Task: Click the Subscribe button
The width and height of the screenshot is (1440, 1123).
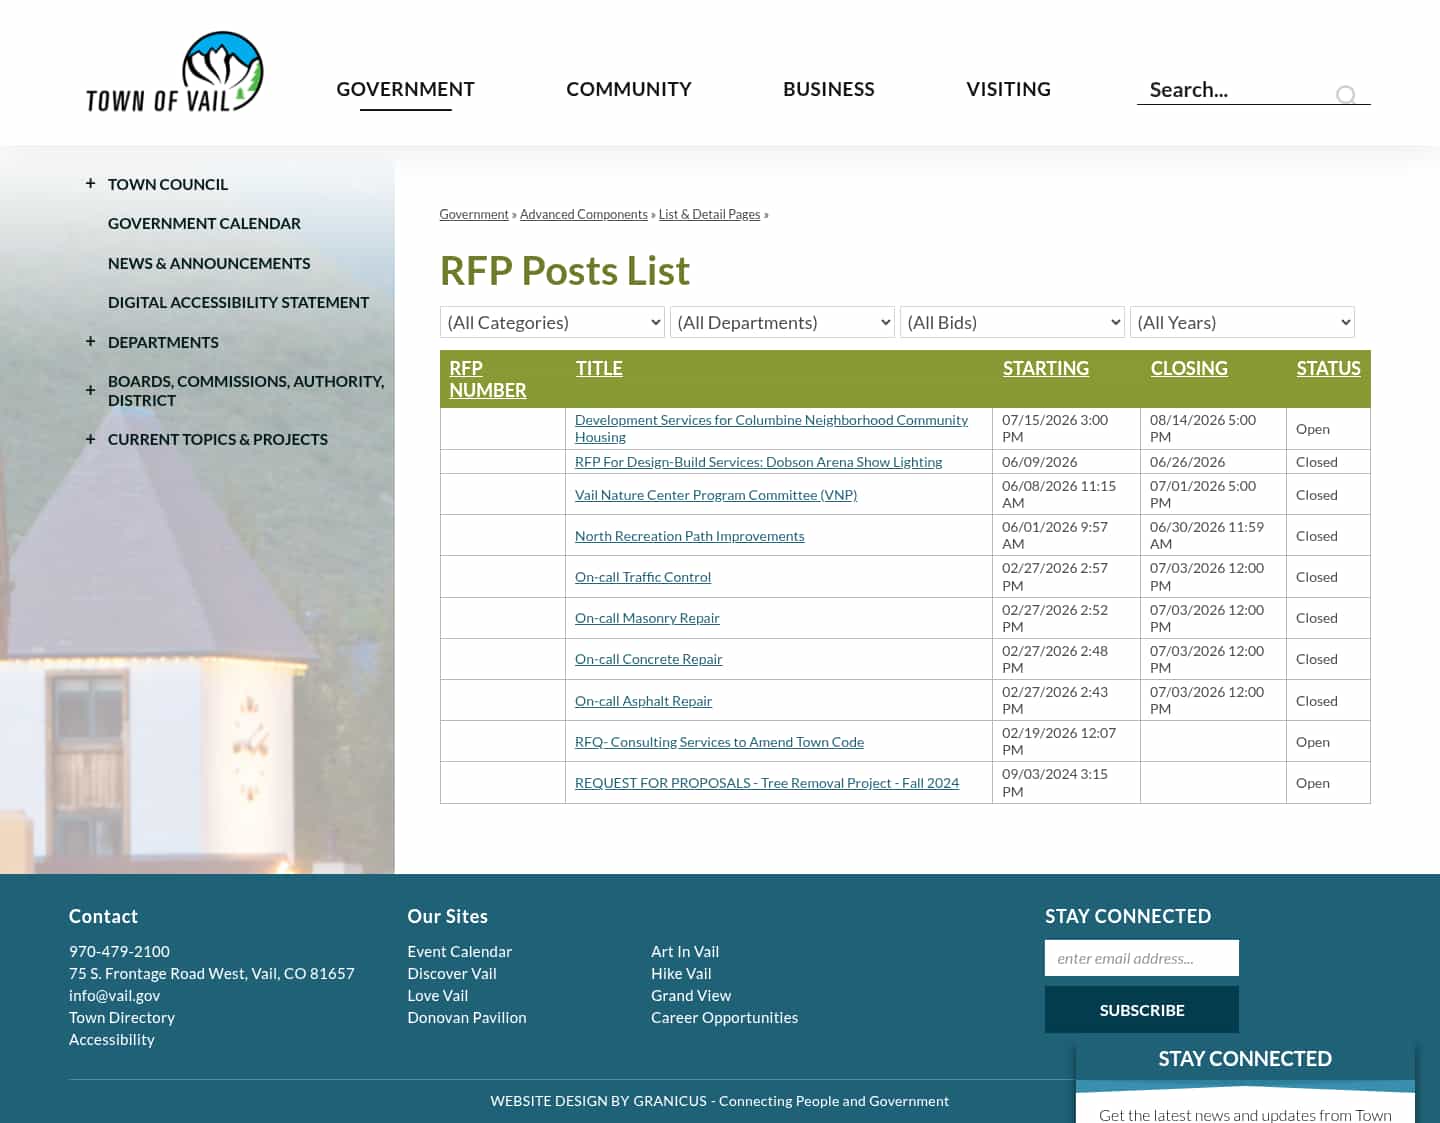Action: tap(1142, 1010)
